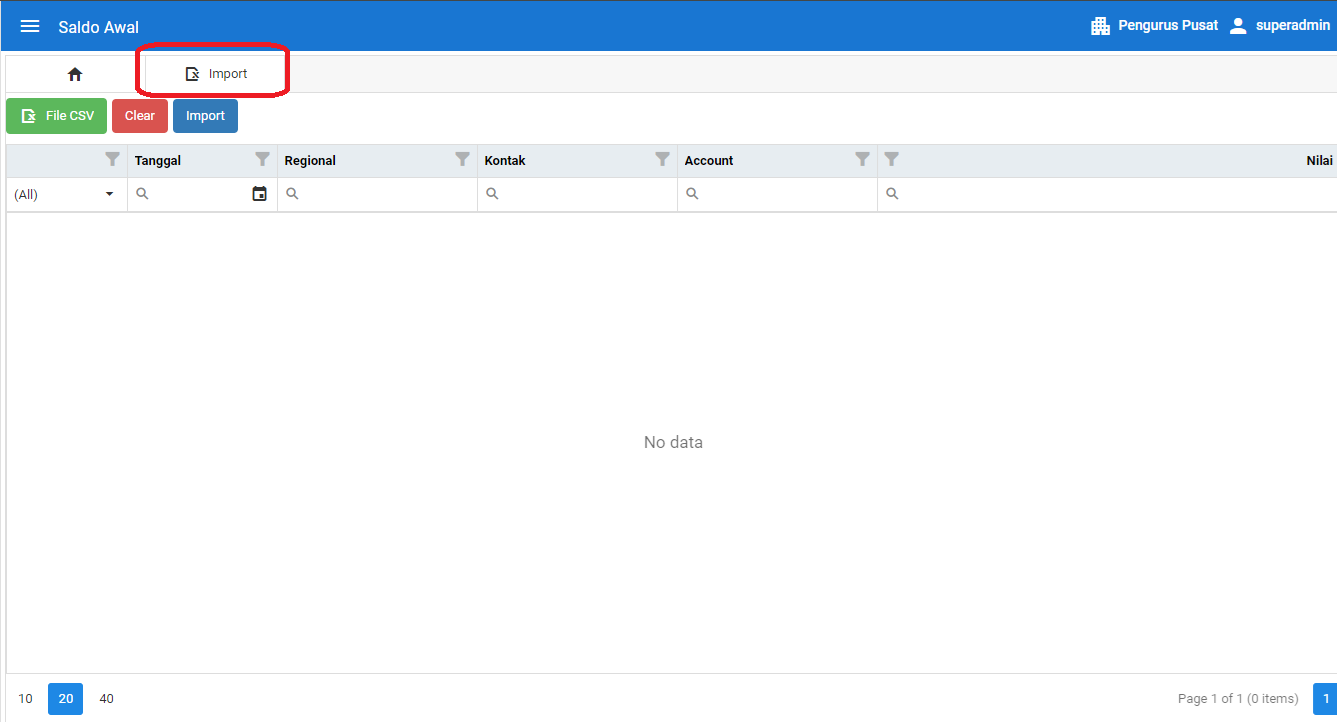
Task: Set page size to 40 items
Action: (106, 699)
